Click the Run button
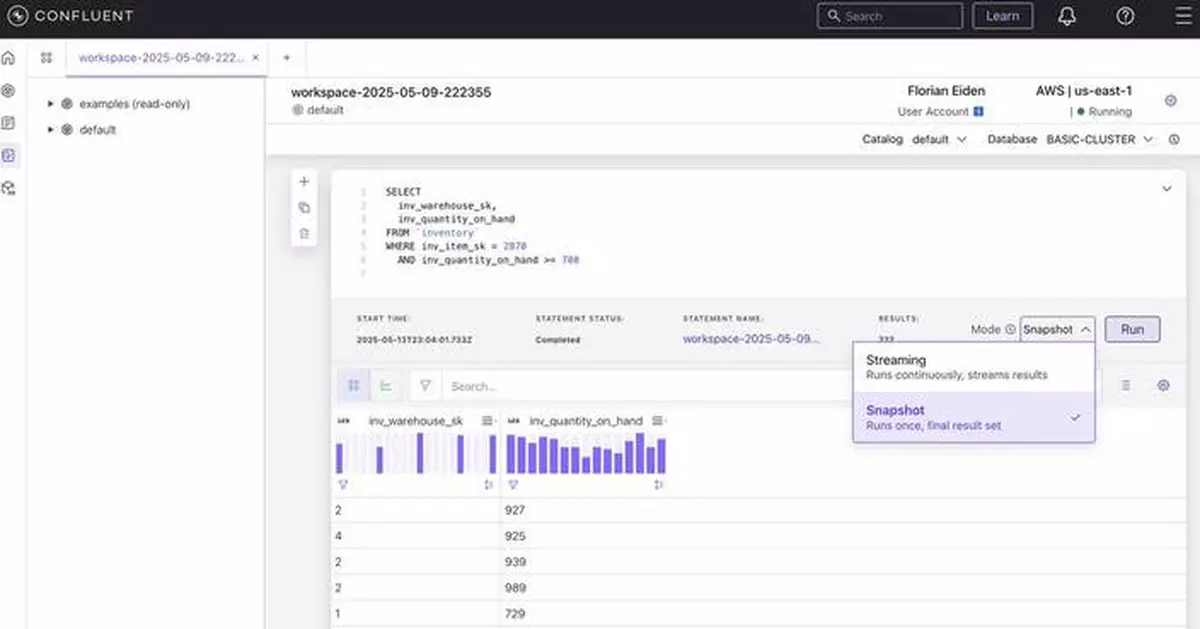 [x=1131, y=329]
